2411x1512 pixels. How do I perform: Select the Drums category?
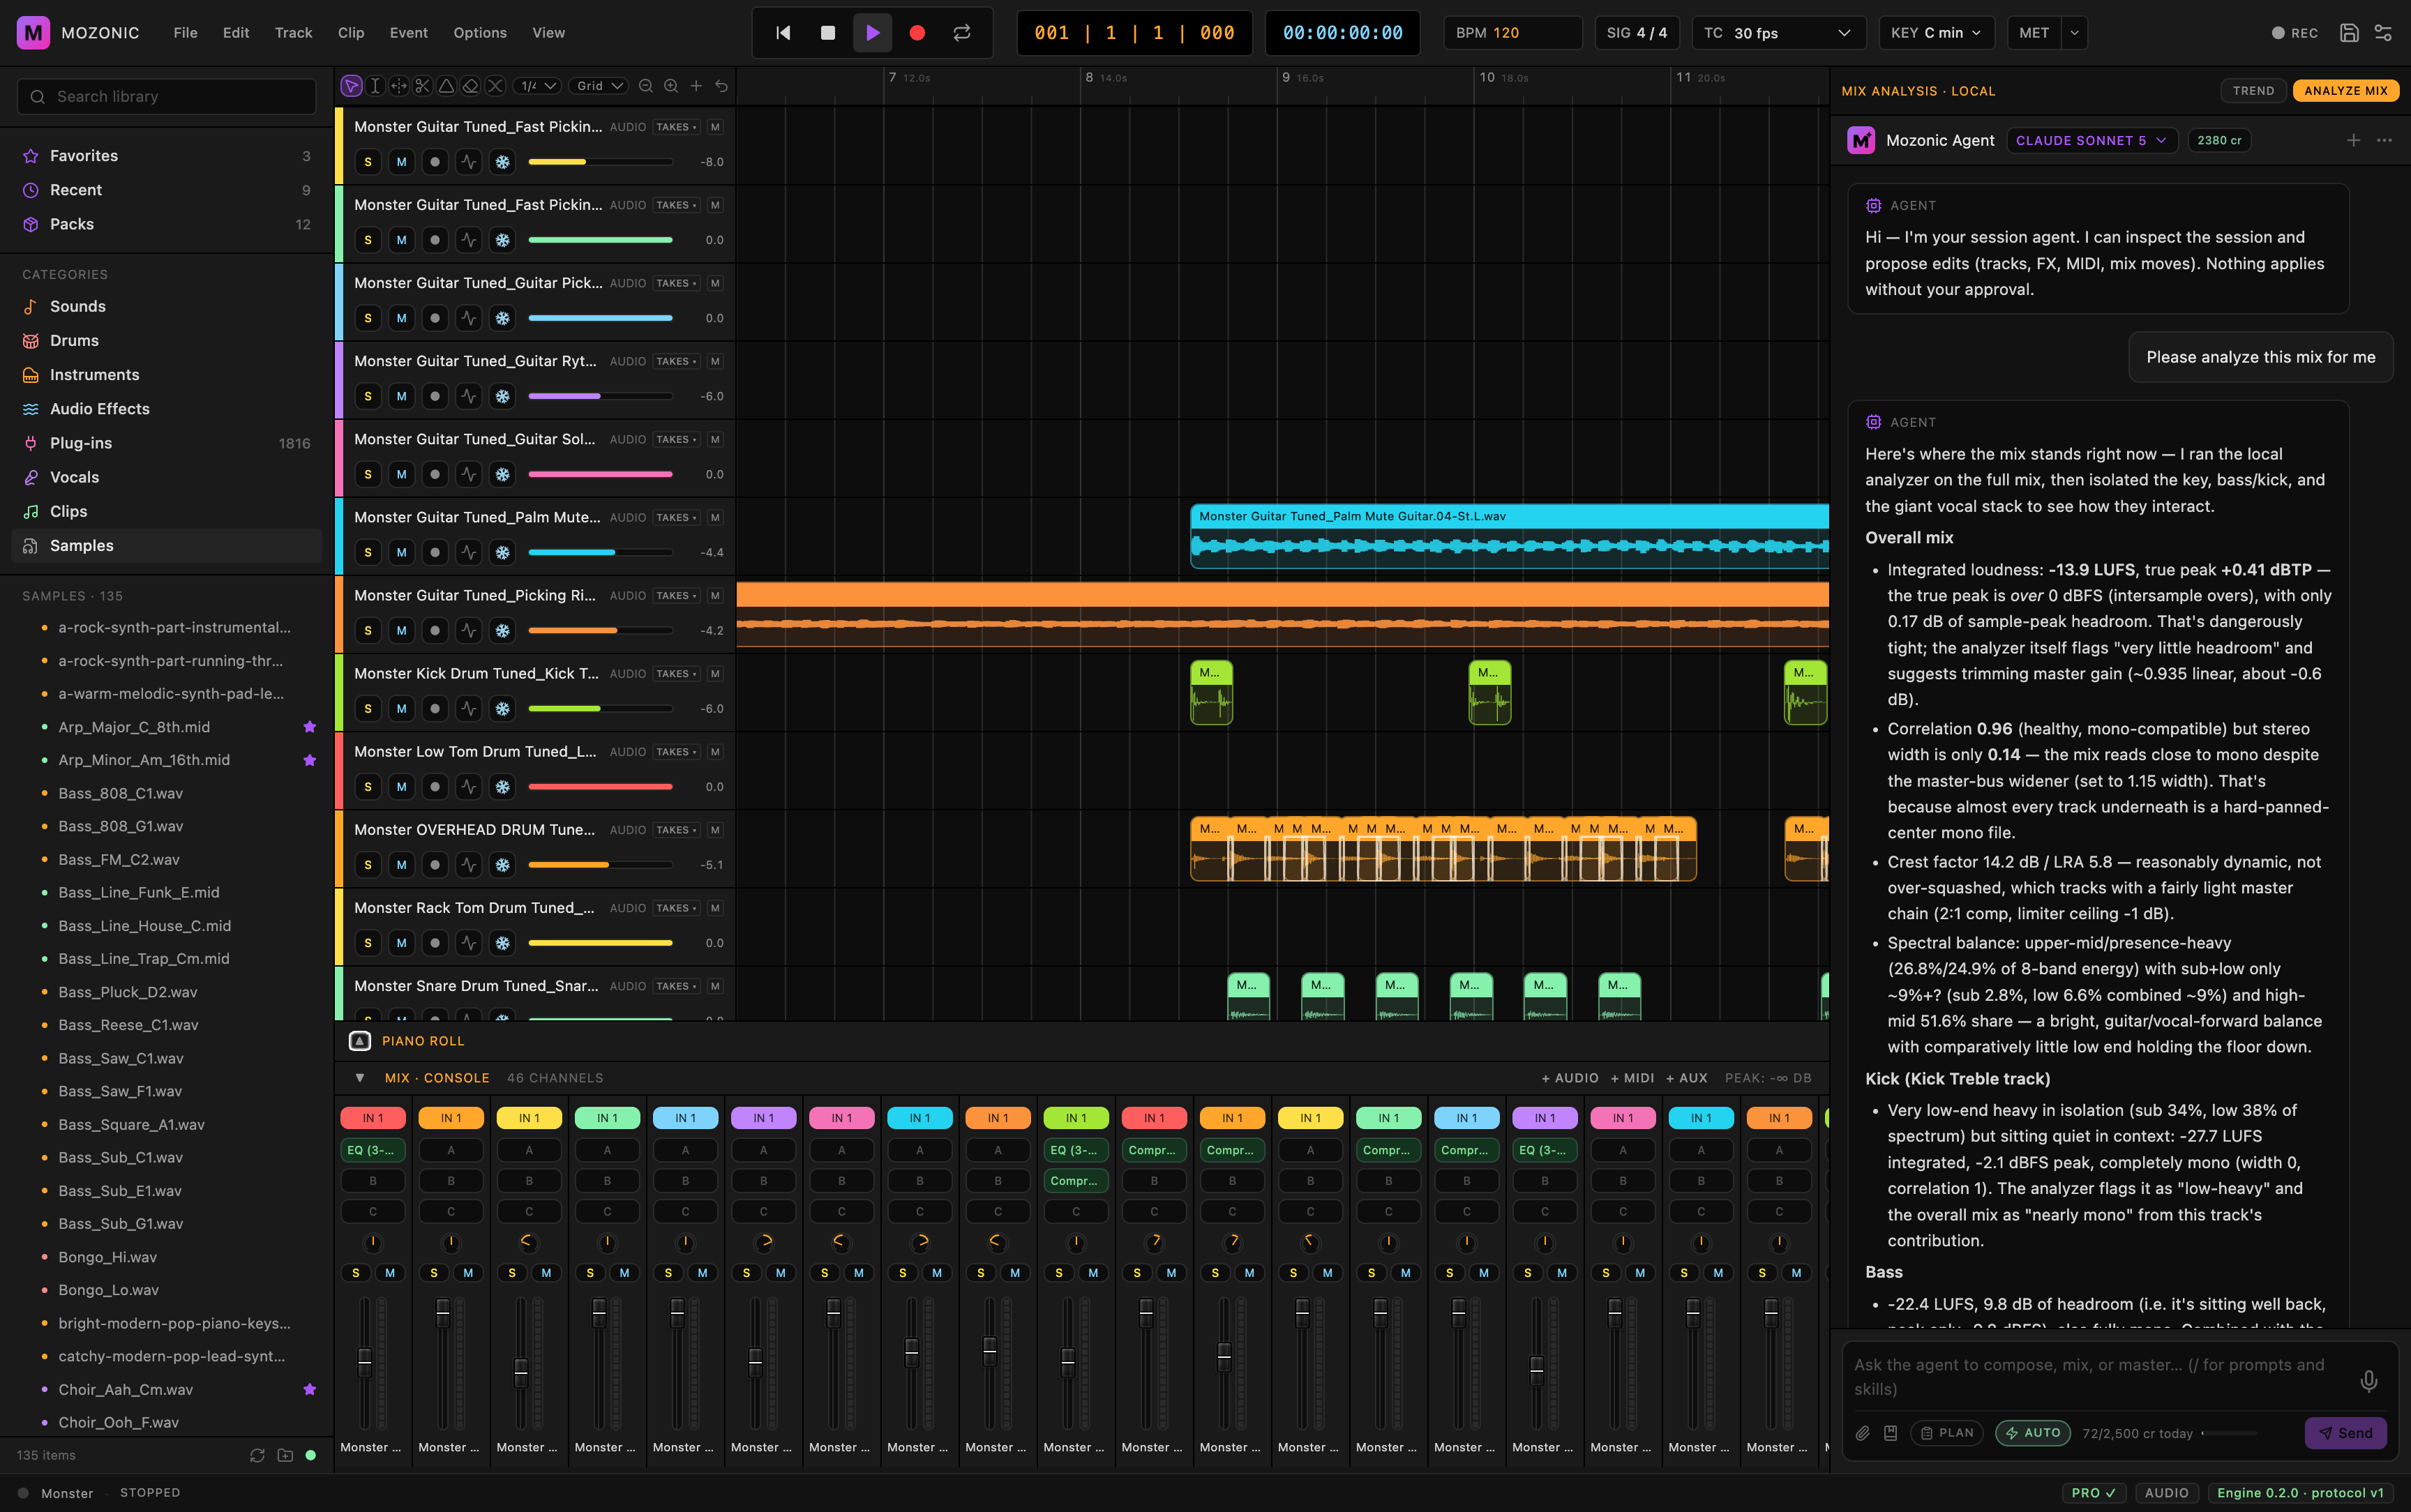(x=167, y=341)
